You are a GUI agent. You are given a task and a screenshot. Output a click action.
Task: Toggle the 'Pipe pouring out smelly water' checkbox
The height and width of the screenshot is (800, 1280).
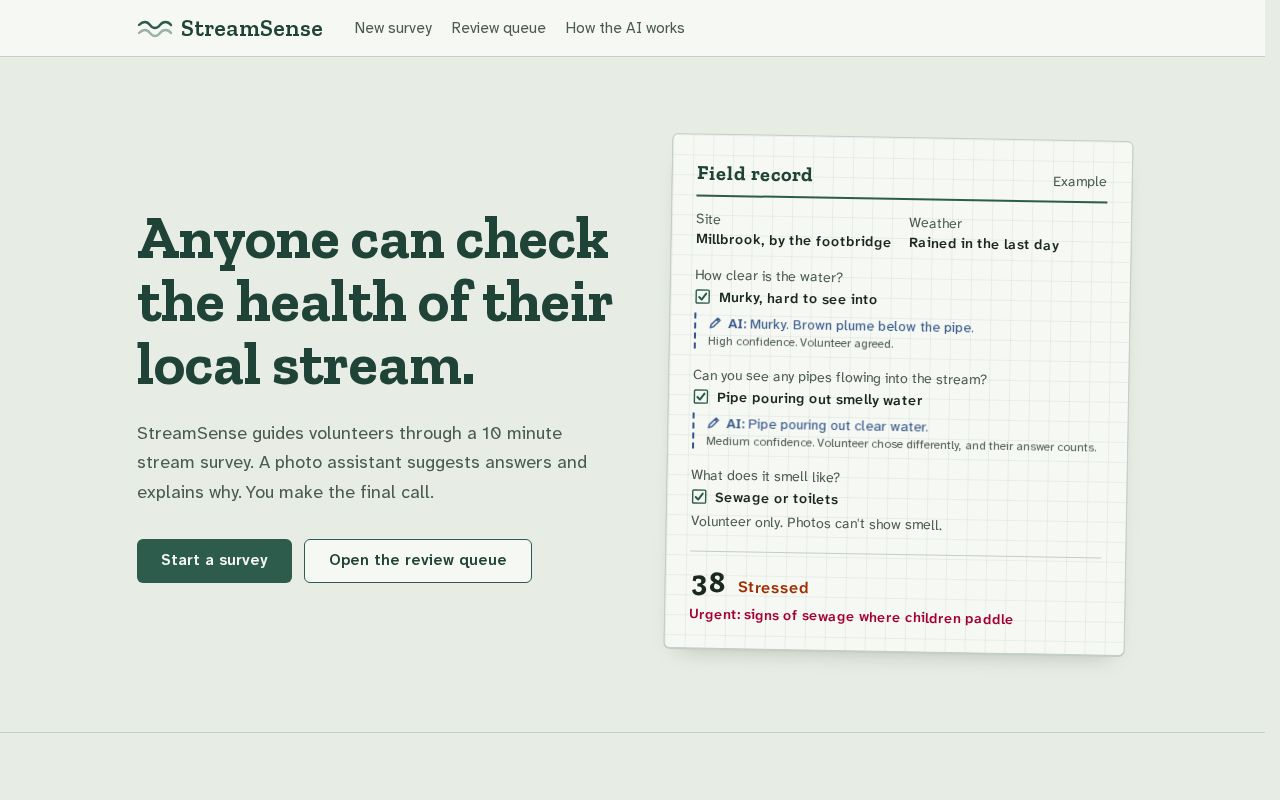pyautogui.click(x=701, y=397)
